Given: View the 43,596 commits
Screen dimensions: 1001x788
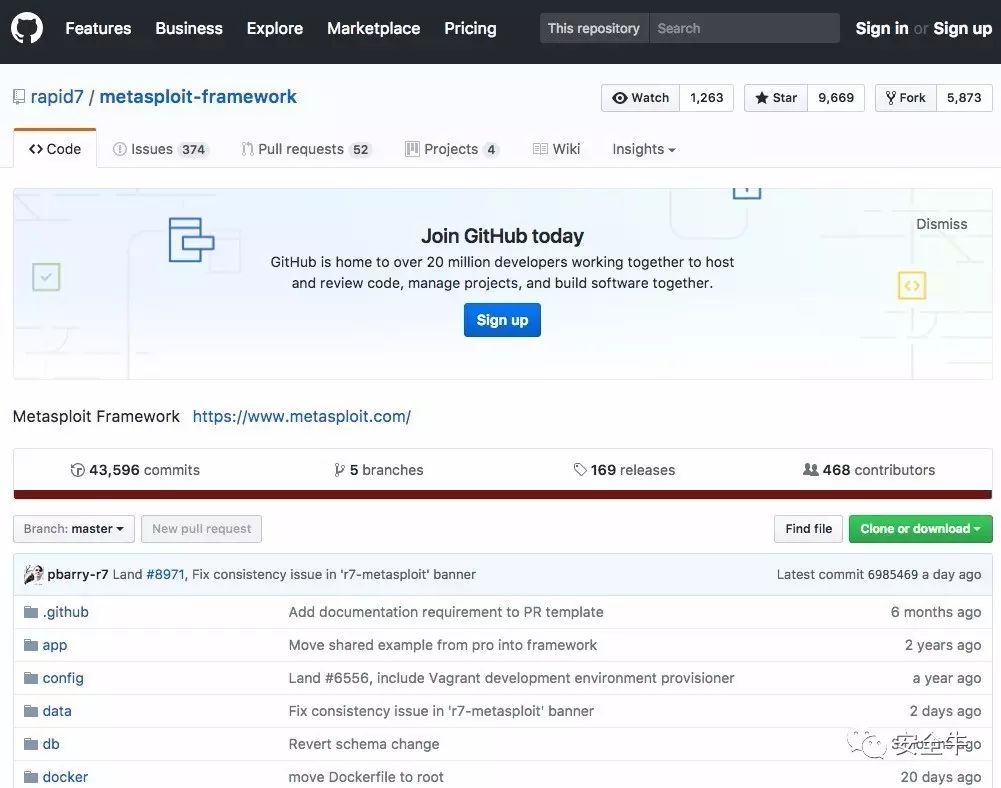Looking at the screenshot, I should (135, 470).
